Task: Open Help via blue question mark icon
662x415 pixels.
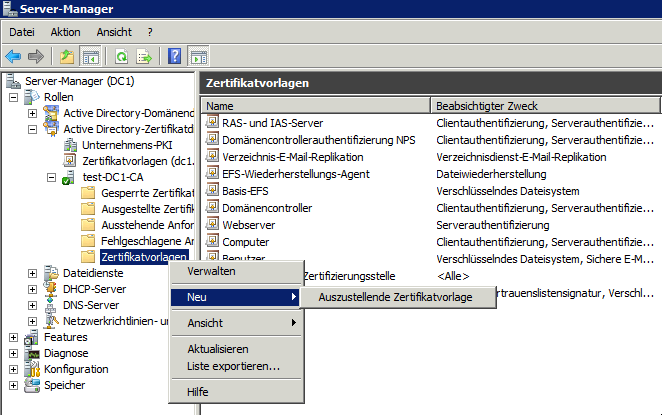Action: [175, 56]
